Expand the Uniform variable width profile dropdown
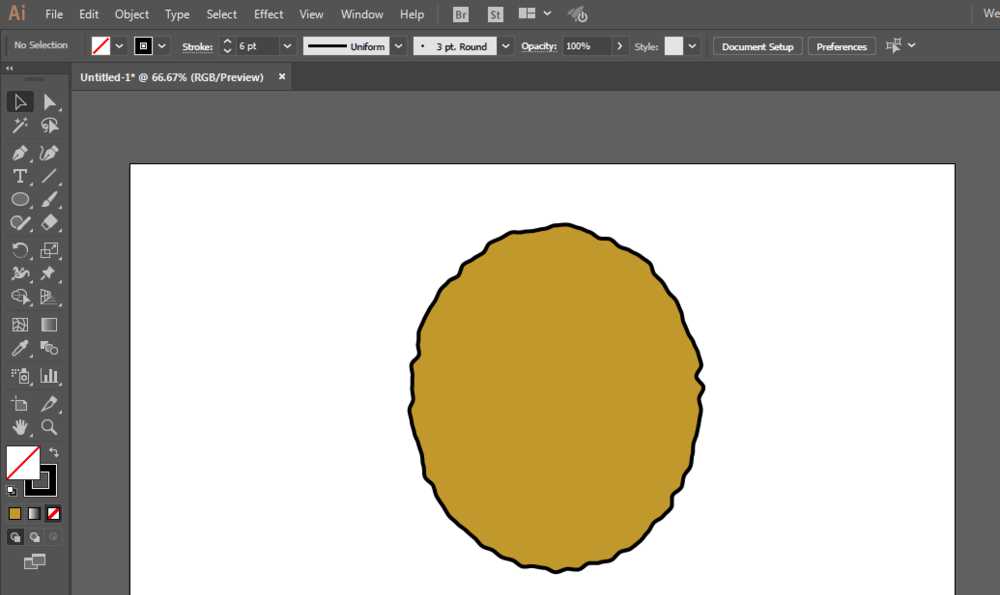The height and width of the screenshot is (595, 1000). tap(398, 47)
